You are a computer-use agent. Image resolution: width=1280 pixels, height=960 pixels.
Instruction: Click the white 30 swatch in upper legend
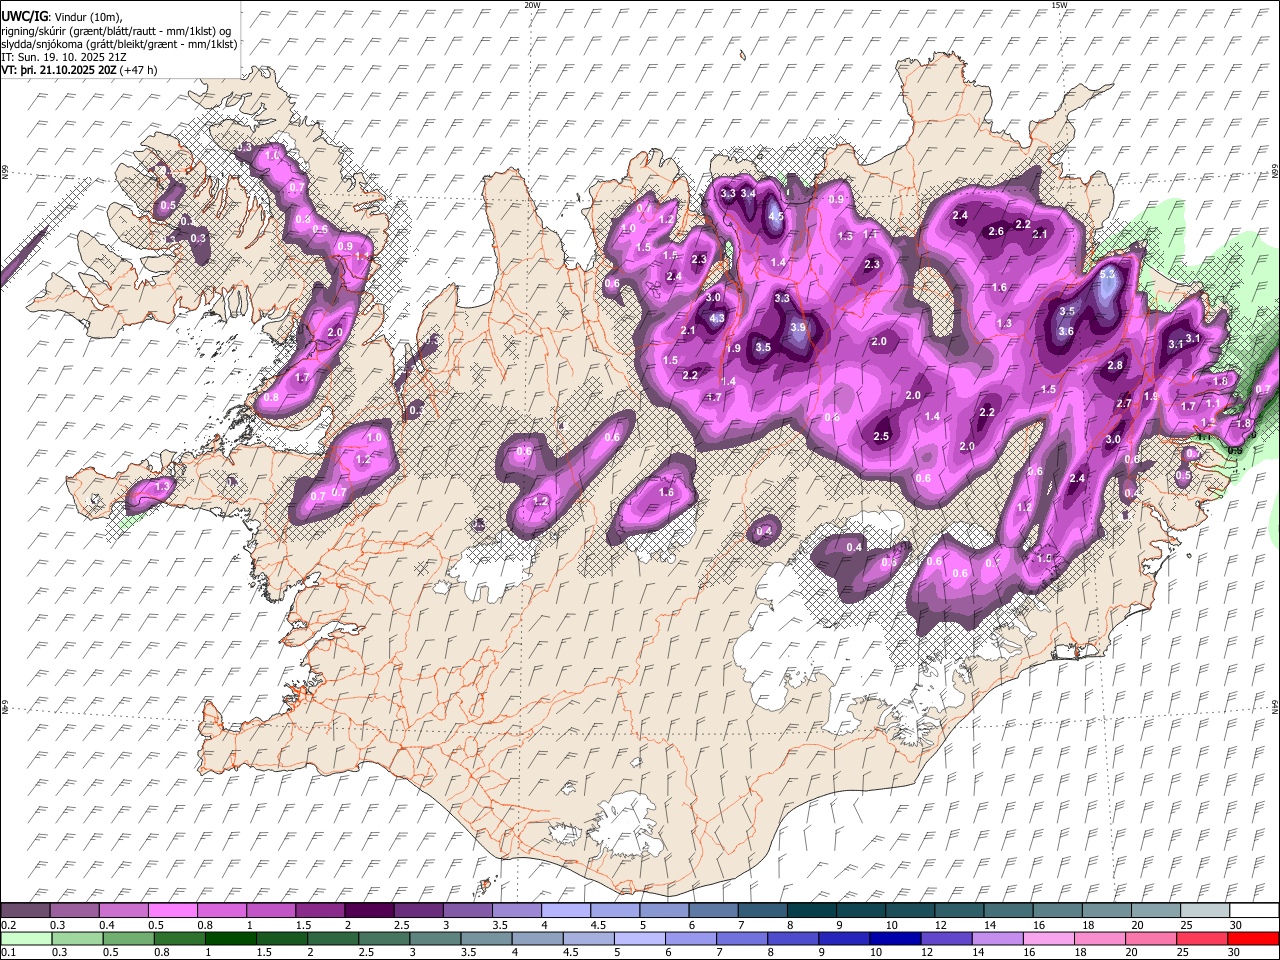[1253, 910]
